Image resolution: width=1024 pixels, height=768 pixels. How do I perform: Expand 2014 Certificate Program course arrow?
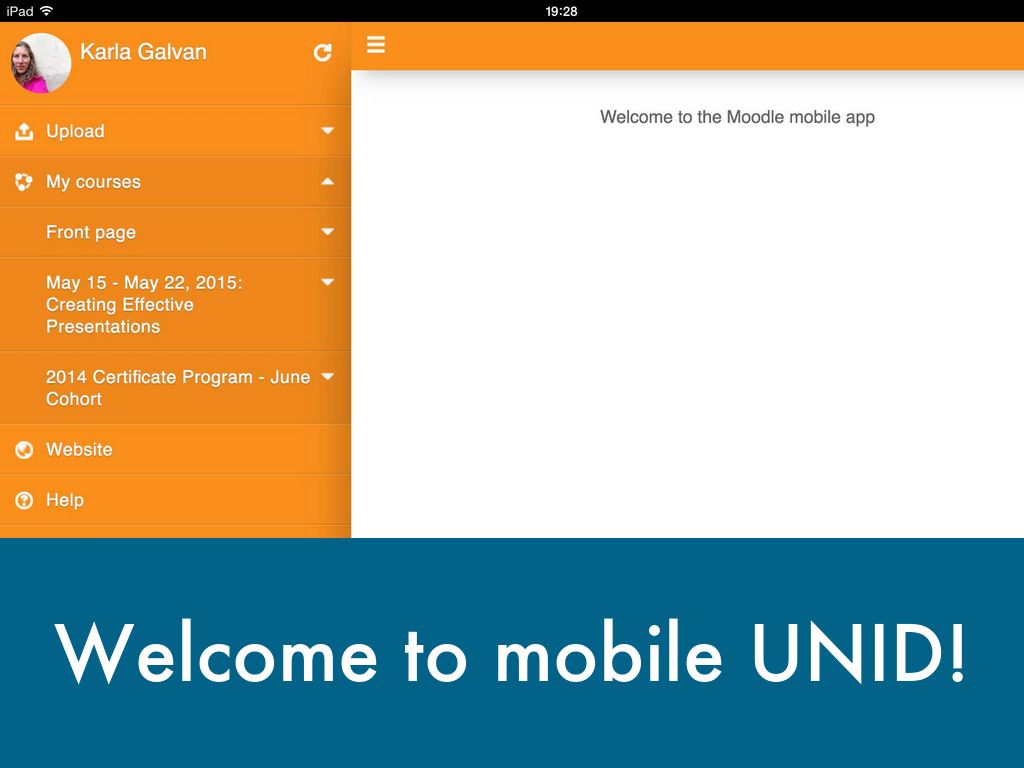pyautogui.click(x=327, y=377)
